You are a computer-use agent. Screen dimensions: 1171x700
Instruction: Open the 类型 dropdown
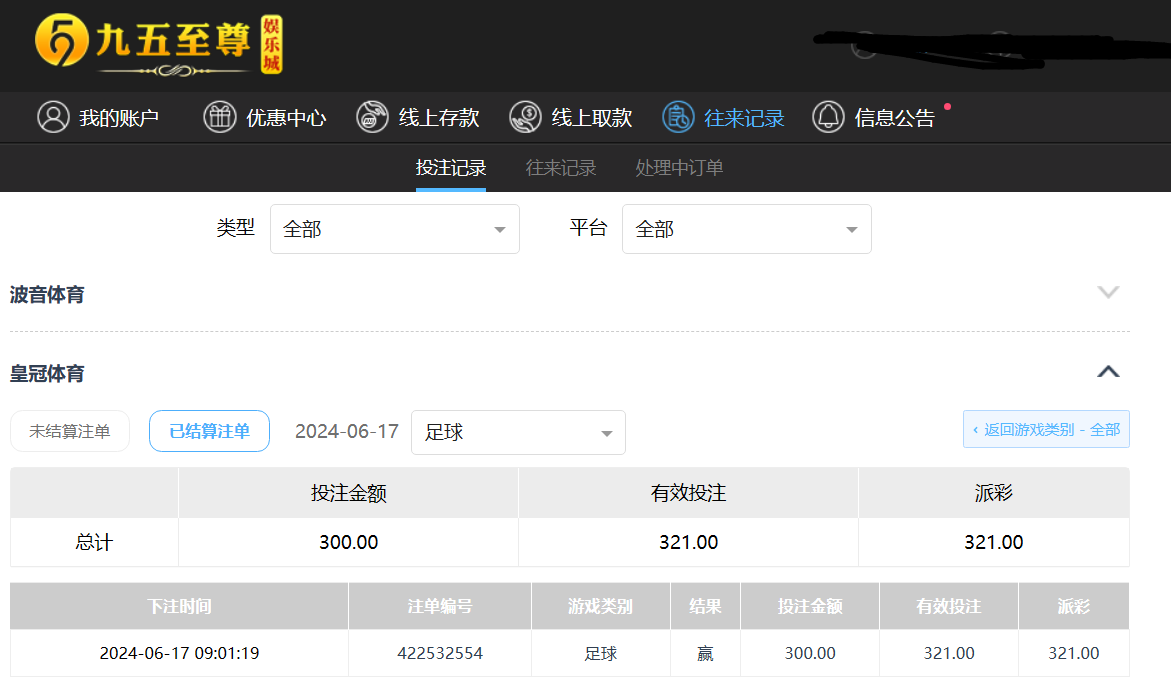click(394, 229)
